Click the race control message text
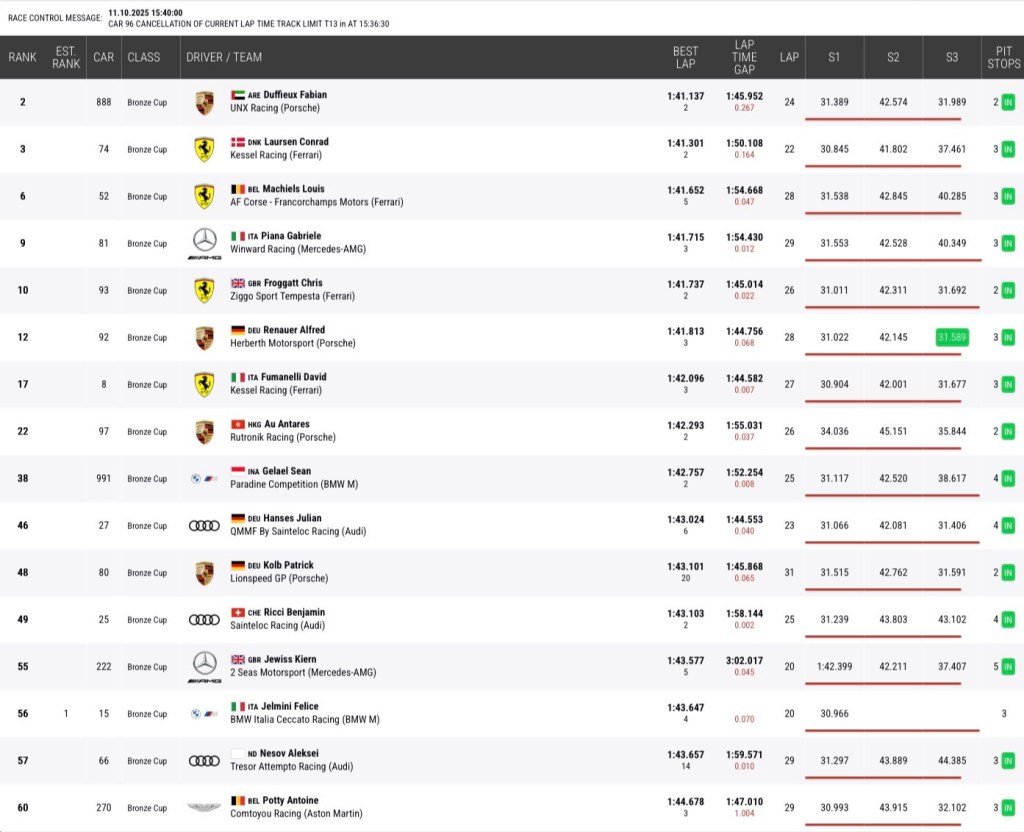 (x=248, y=24)
